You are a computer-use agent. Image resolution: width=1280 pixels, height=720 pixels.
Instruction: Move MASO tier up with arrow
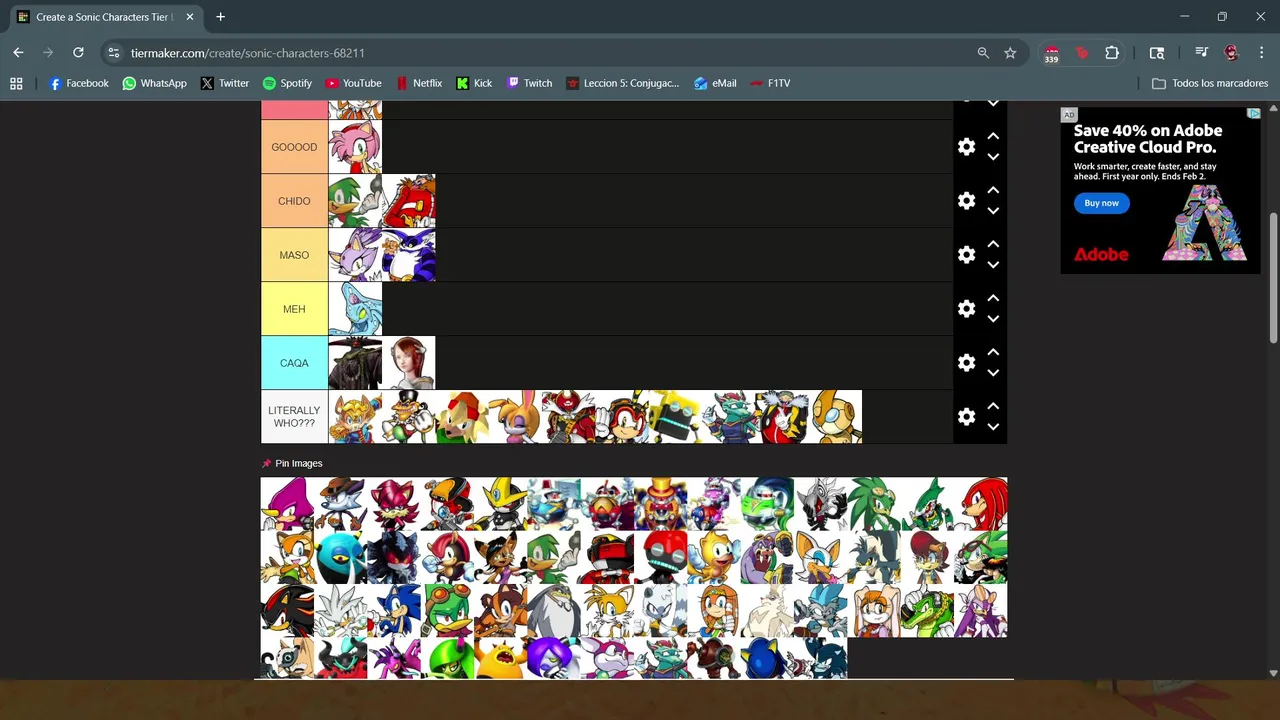tap(993, 244)
